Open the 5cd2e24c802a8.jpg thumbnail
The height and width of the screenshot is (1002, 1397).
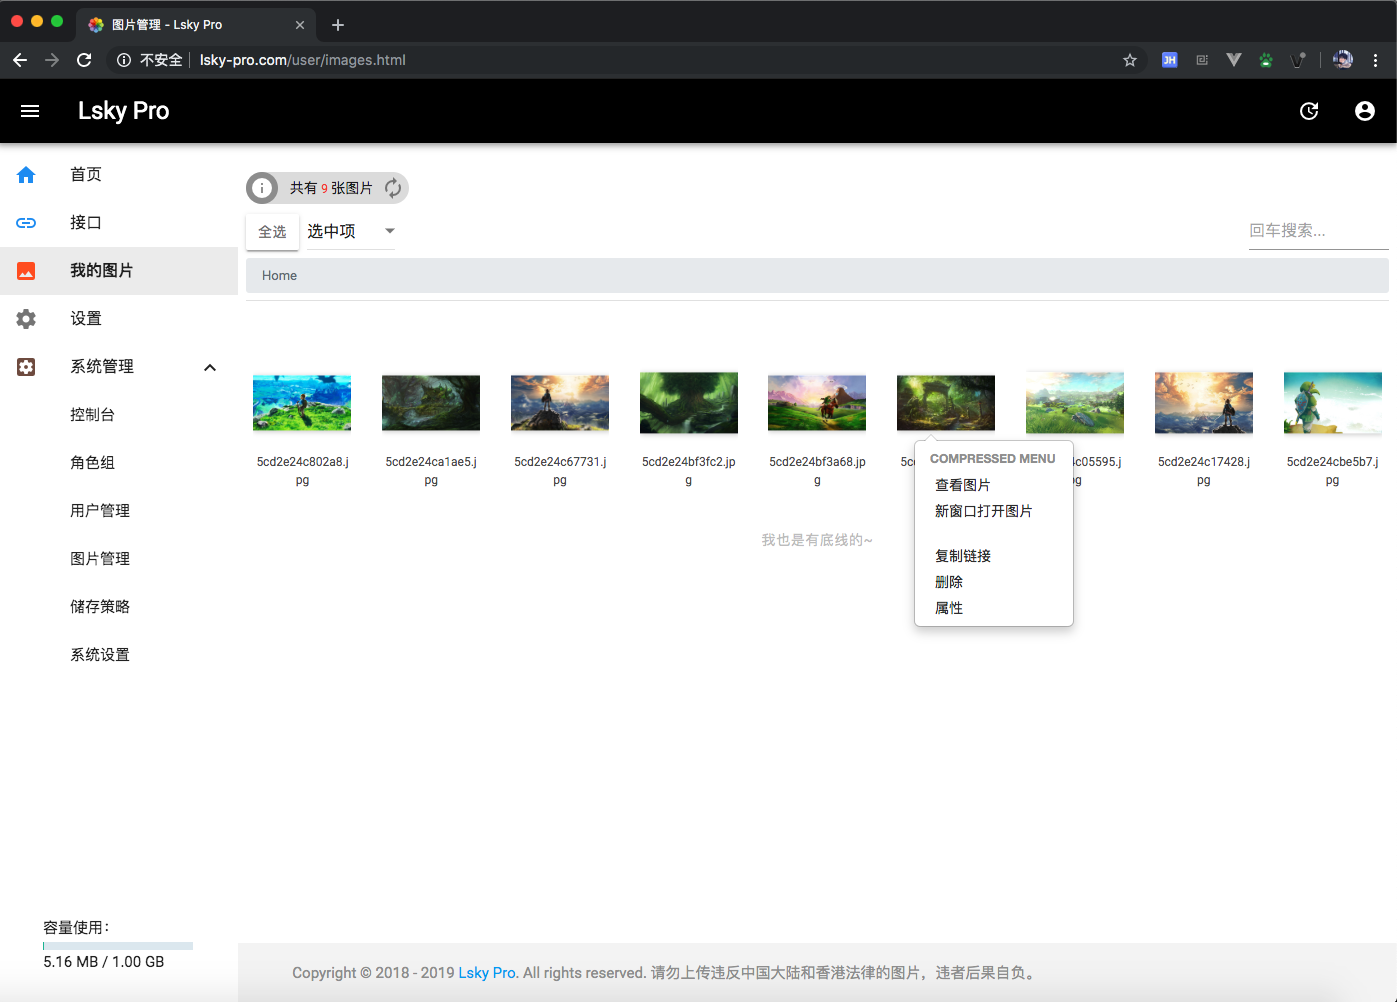coord(302,402)
